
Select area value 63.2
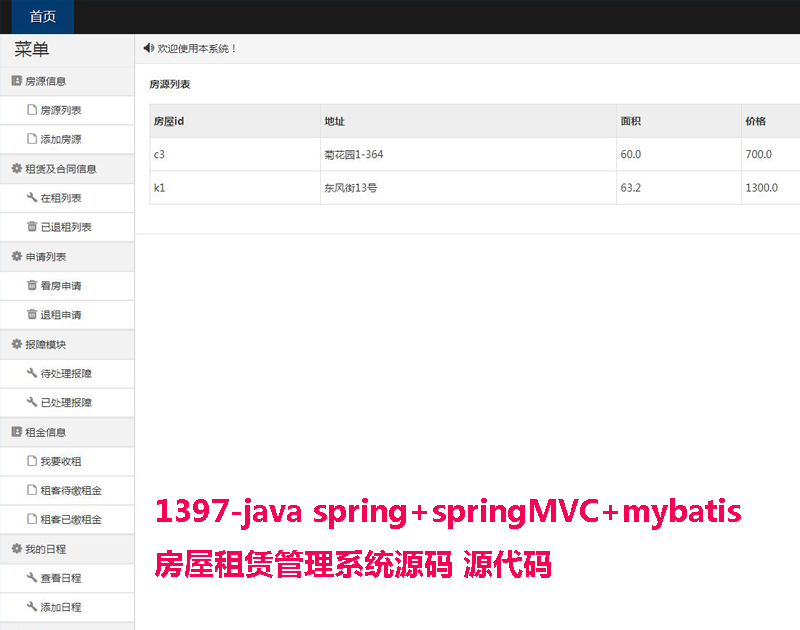point(679,188)
